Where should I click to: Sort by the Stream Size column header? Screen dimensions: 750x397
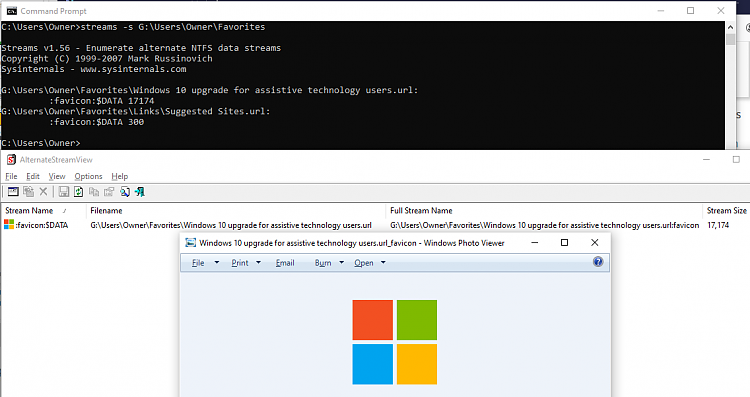(x=727, y=210)
